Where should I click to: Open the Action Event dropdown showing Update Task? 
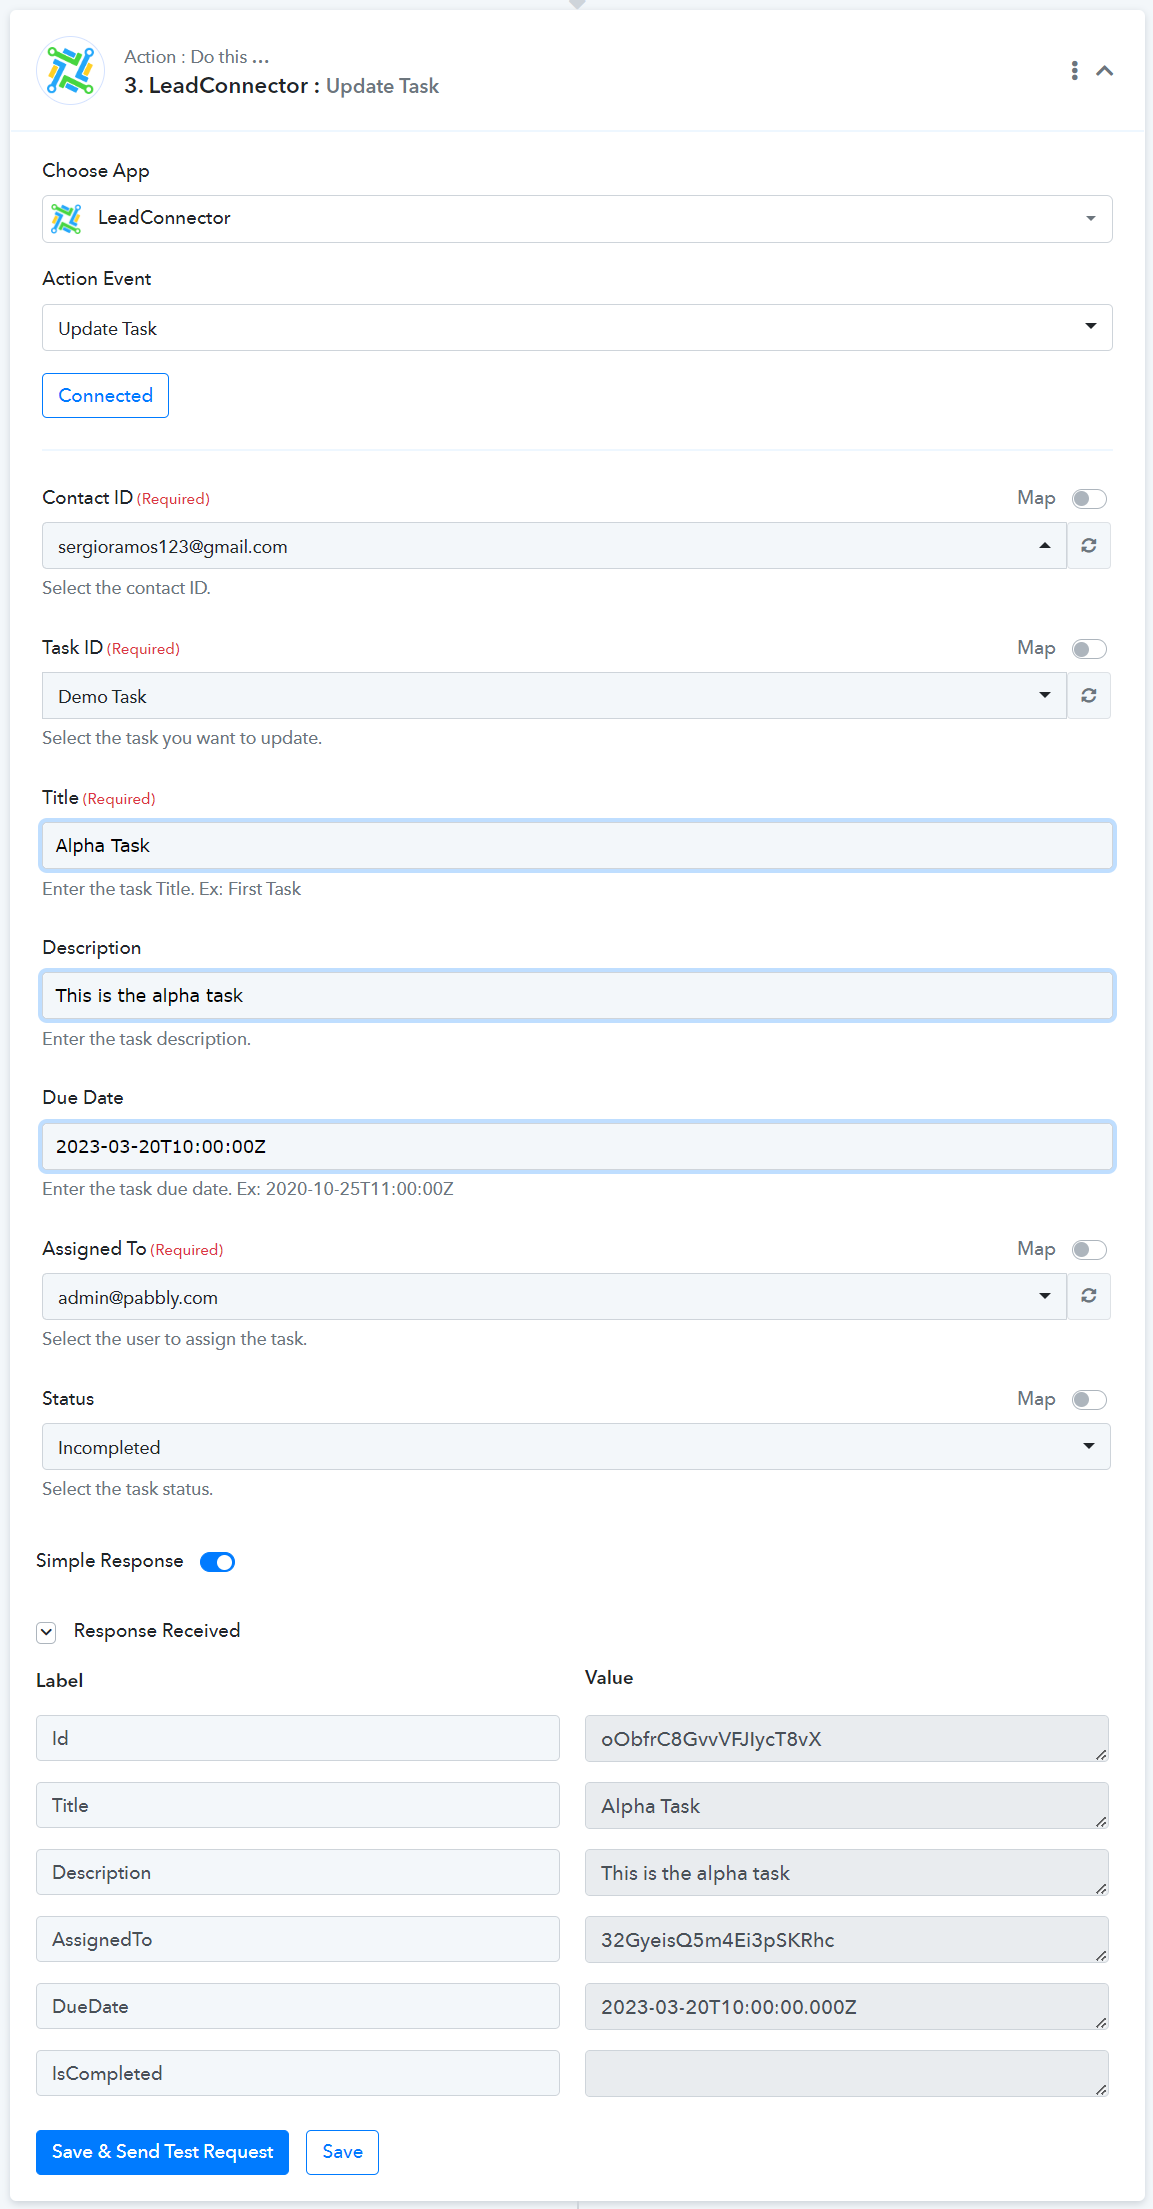click(577, 328)
